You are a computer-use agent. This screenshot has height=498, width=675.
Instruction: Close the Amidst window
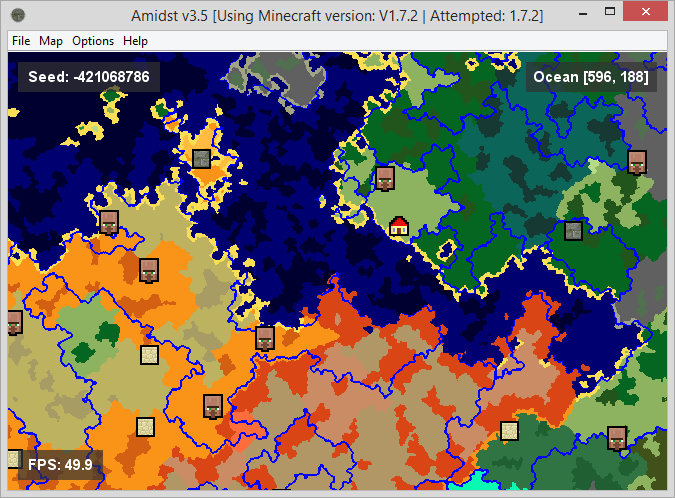point(646,12)
